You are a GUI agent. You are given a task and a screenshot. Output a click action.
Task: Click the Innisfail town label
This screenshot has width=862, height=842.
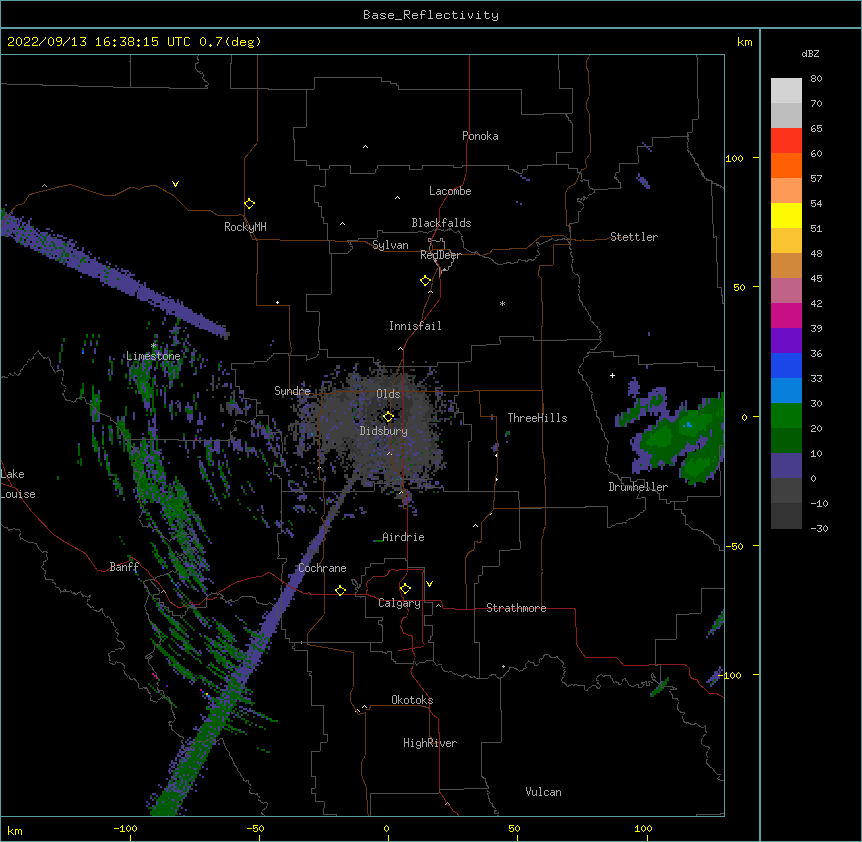[x=415, y=326]
